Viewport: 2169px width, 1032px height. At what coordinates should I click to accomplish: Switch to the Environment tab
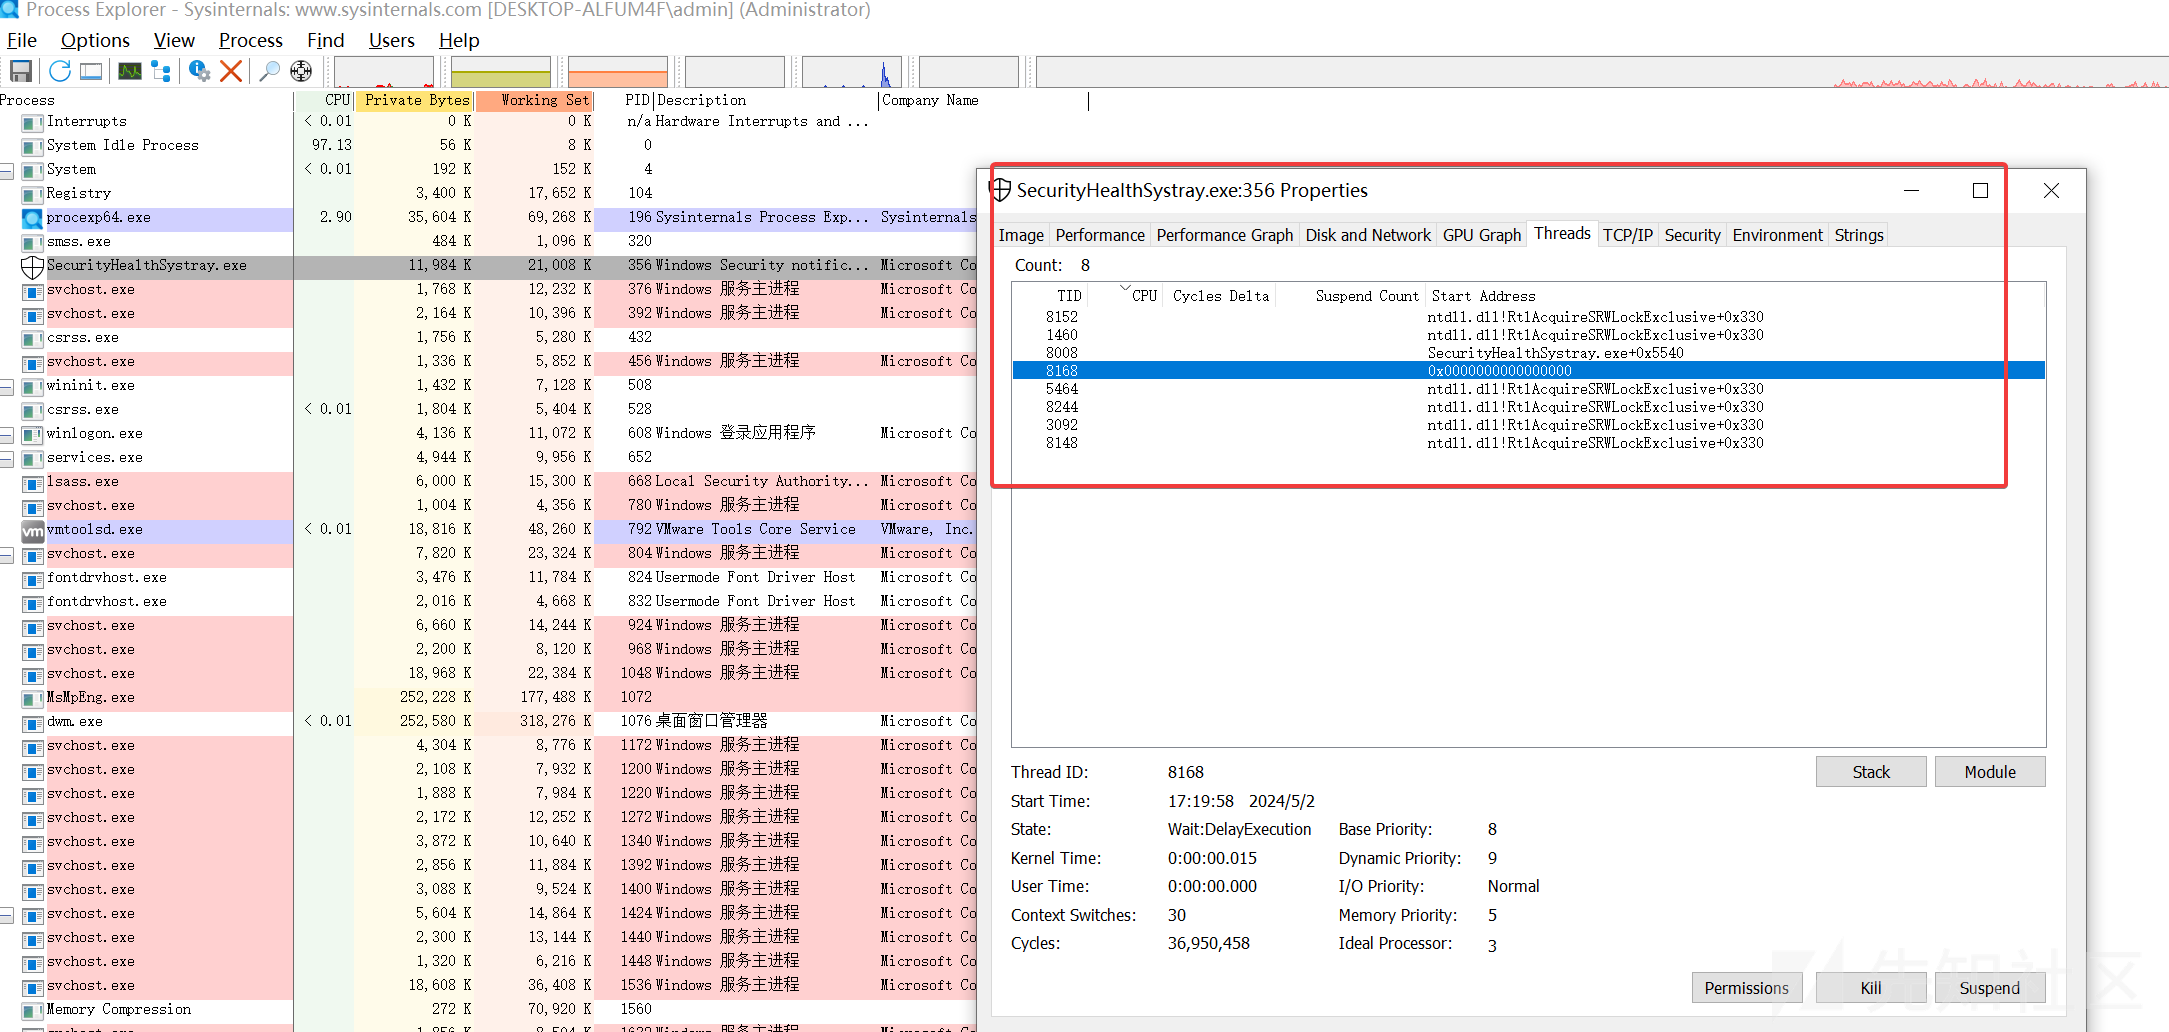pyautogui.click(x=1778, y=235)
